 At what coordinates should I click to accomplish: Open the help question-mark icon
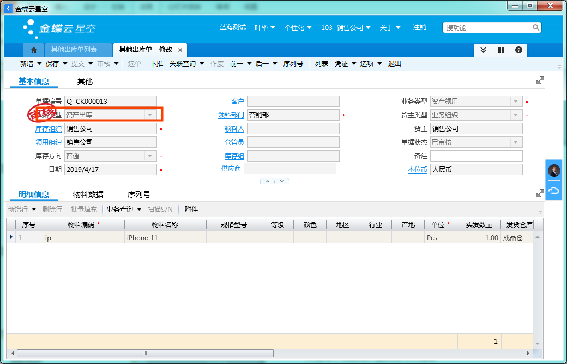[519, 50]
